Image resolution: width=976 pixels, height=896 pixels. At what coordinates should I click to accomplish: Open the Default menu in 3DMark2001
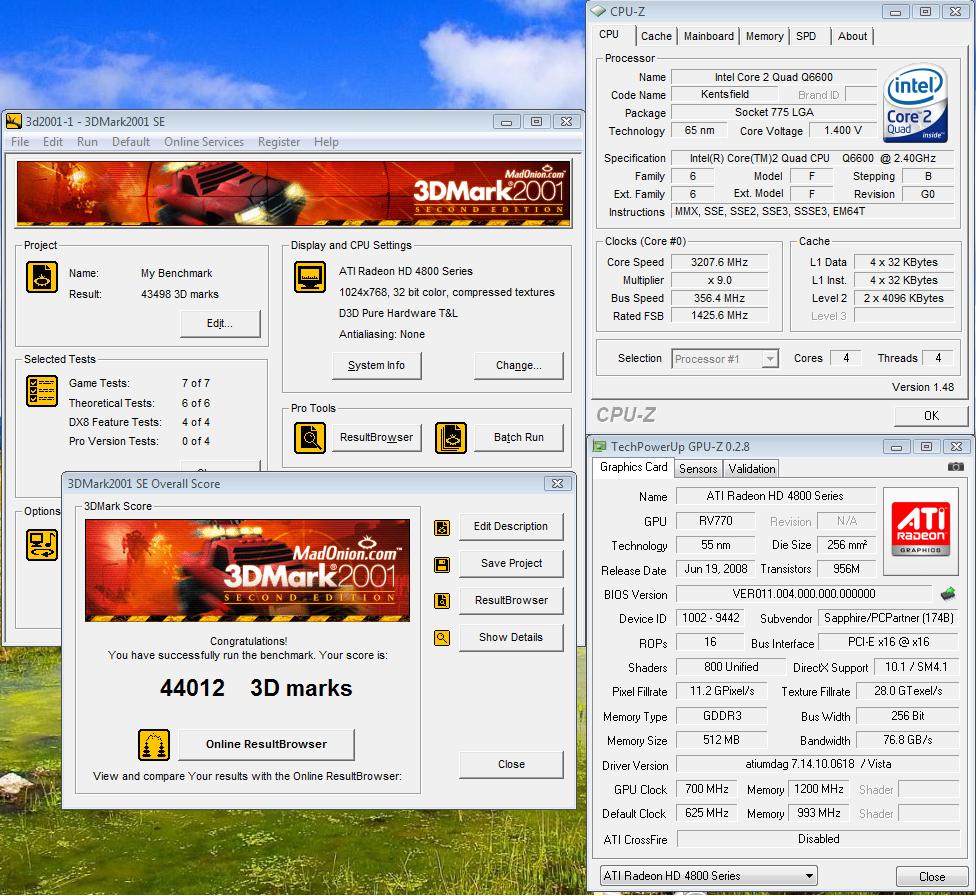131,142
